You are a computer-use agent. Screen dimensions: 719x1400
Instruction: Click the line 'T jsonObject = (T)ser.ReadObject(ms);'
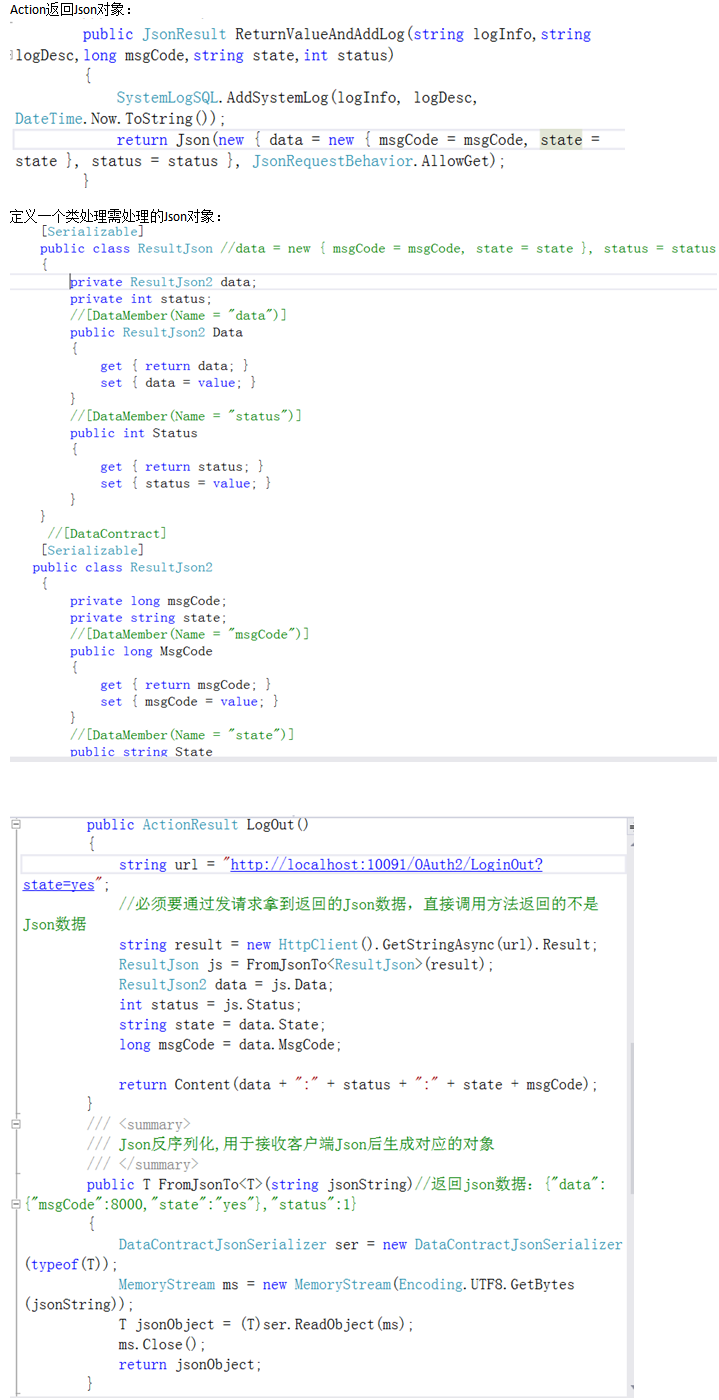pyautogui.click(x=266, y=1325)
